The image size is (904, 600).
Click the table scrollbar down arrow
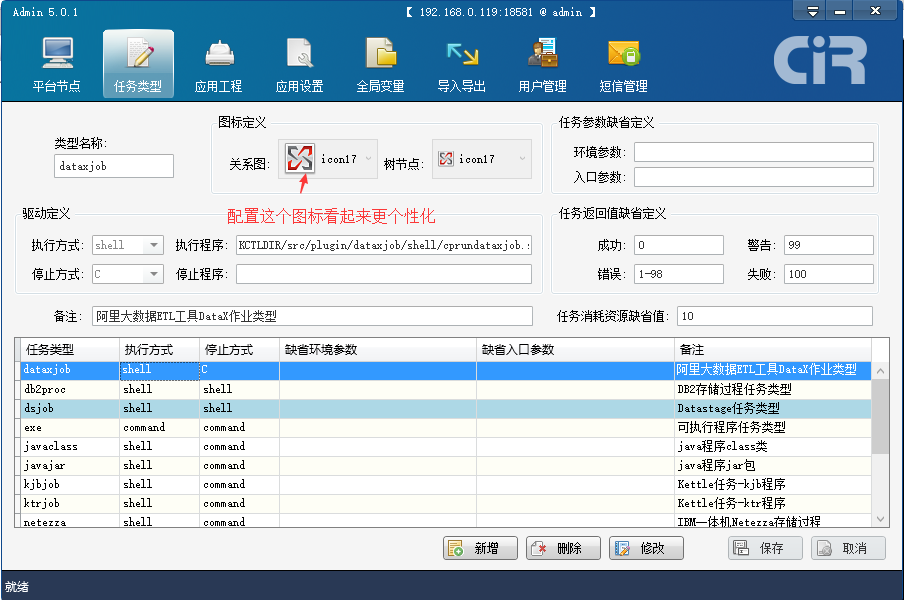tap(880, 519)
